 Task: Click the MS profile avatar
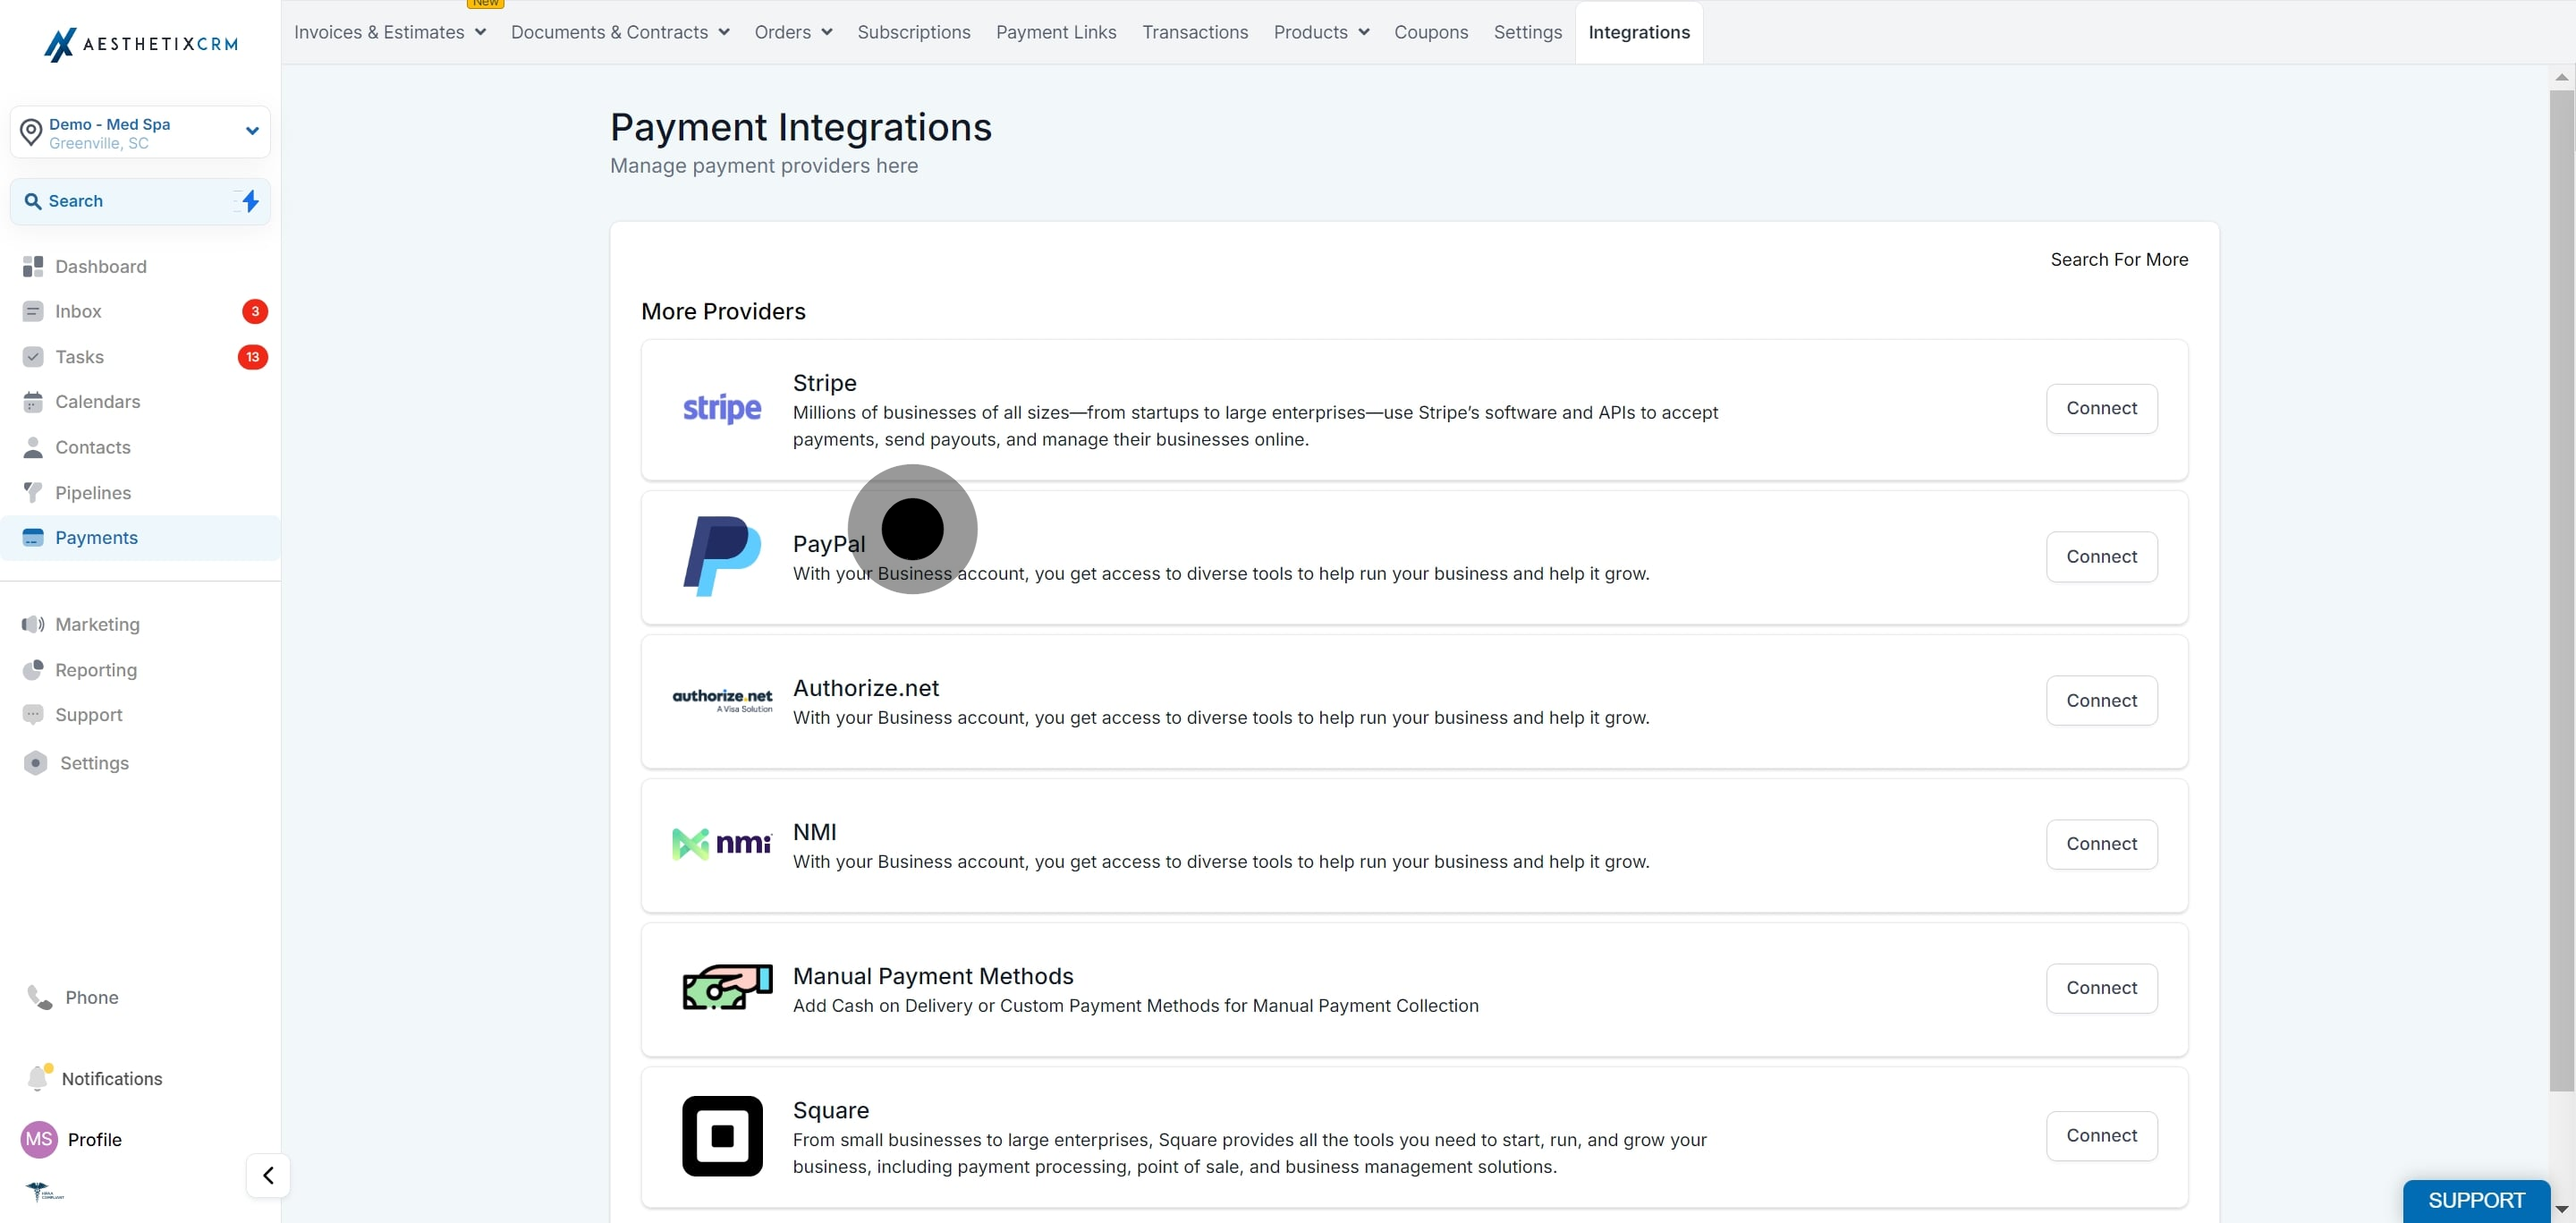pos(39,1139)
